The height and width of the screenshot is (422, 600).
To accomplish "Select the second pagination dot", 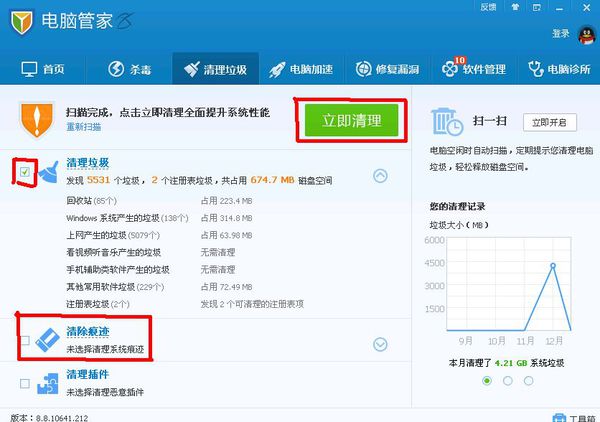I will 508,381.
